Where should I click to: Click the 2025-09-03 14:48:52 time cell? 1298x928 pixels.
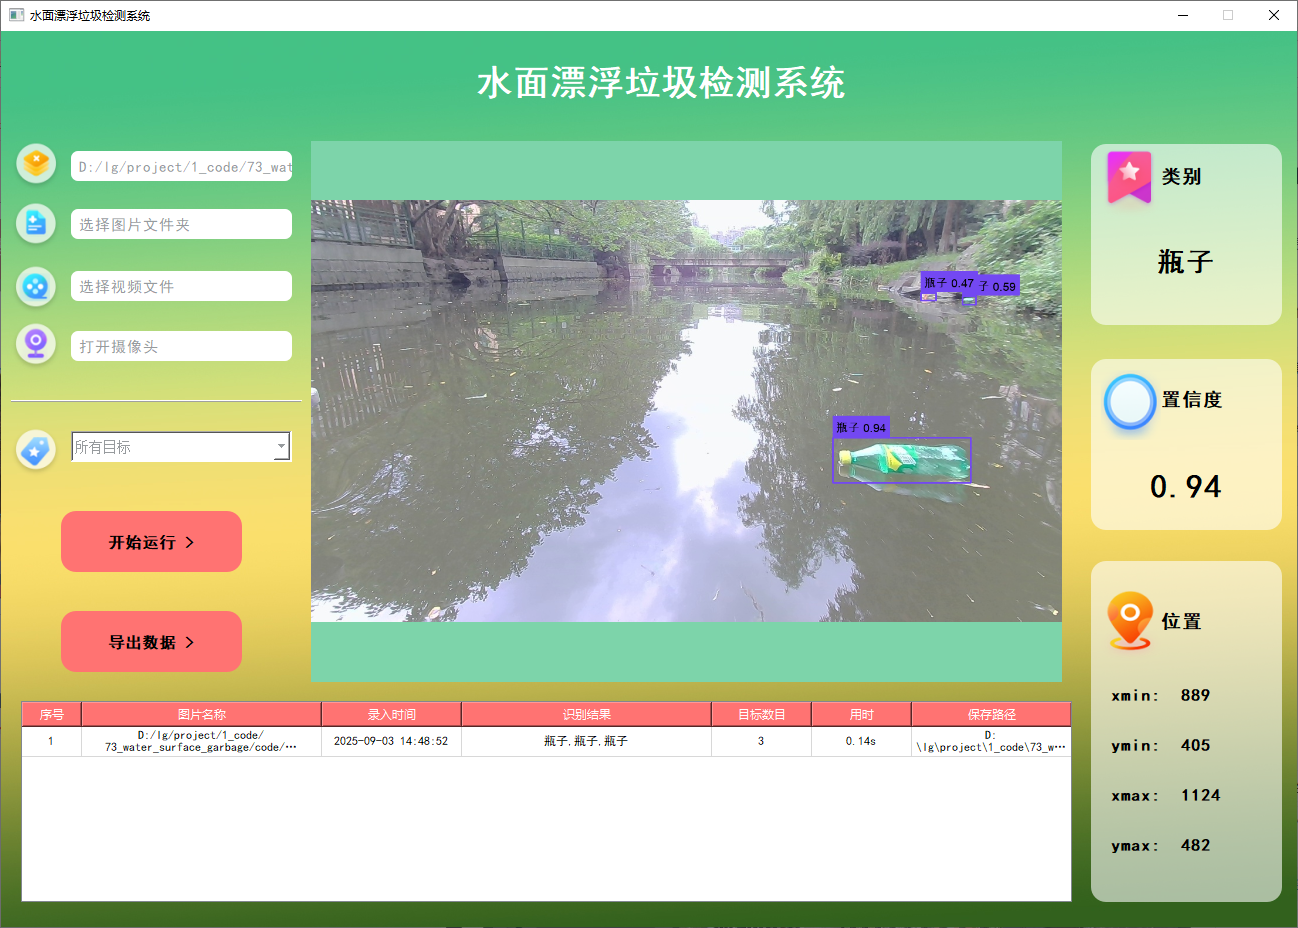pos(391,741)
